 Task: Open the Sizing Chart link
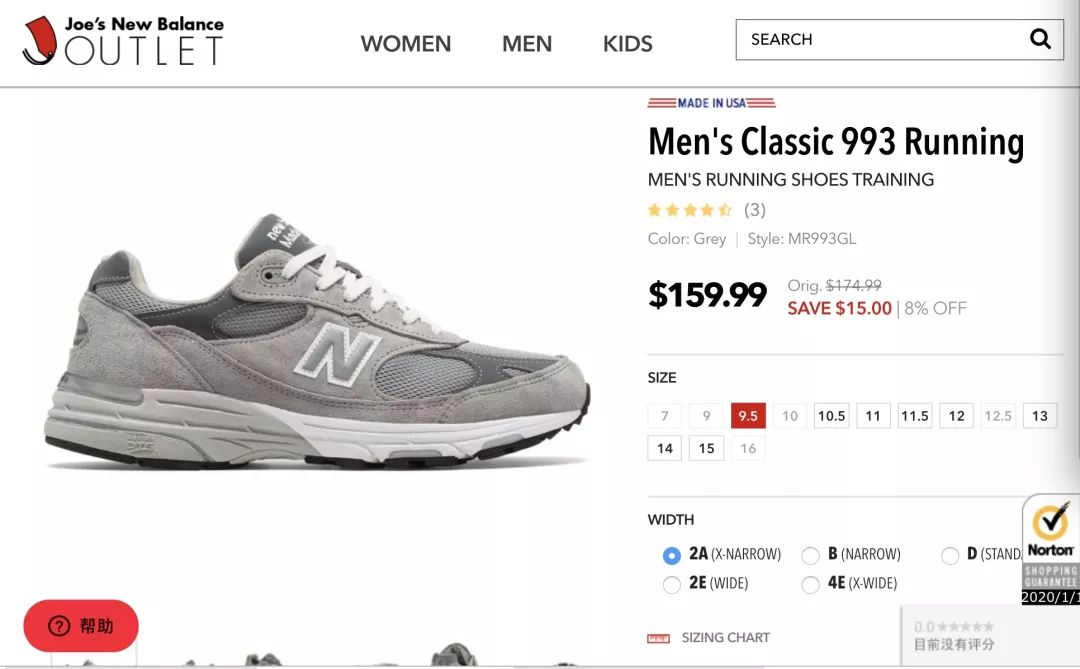tap(726, 638)
